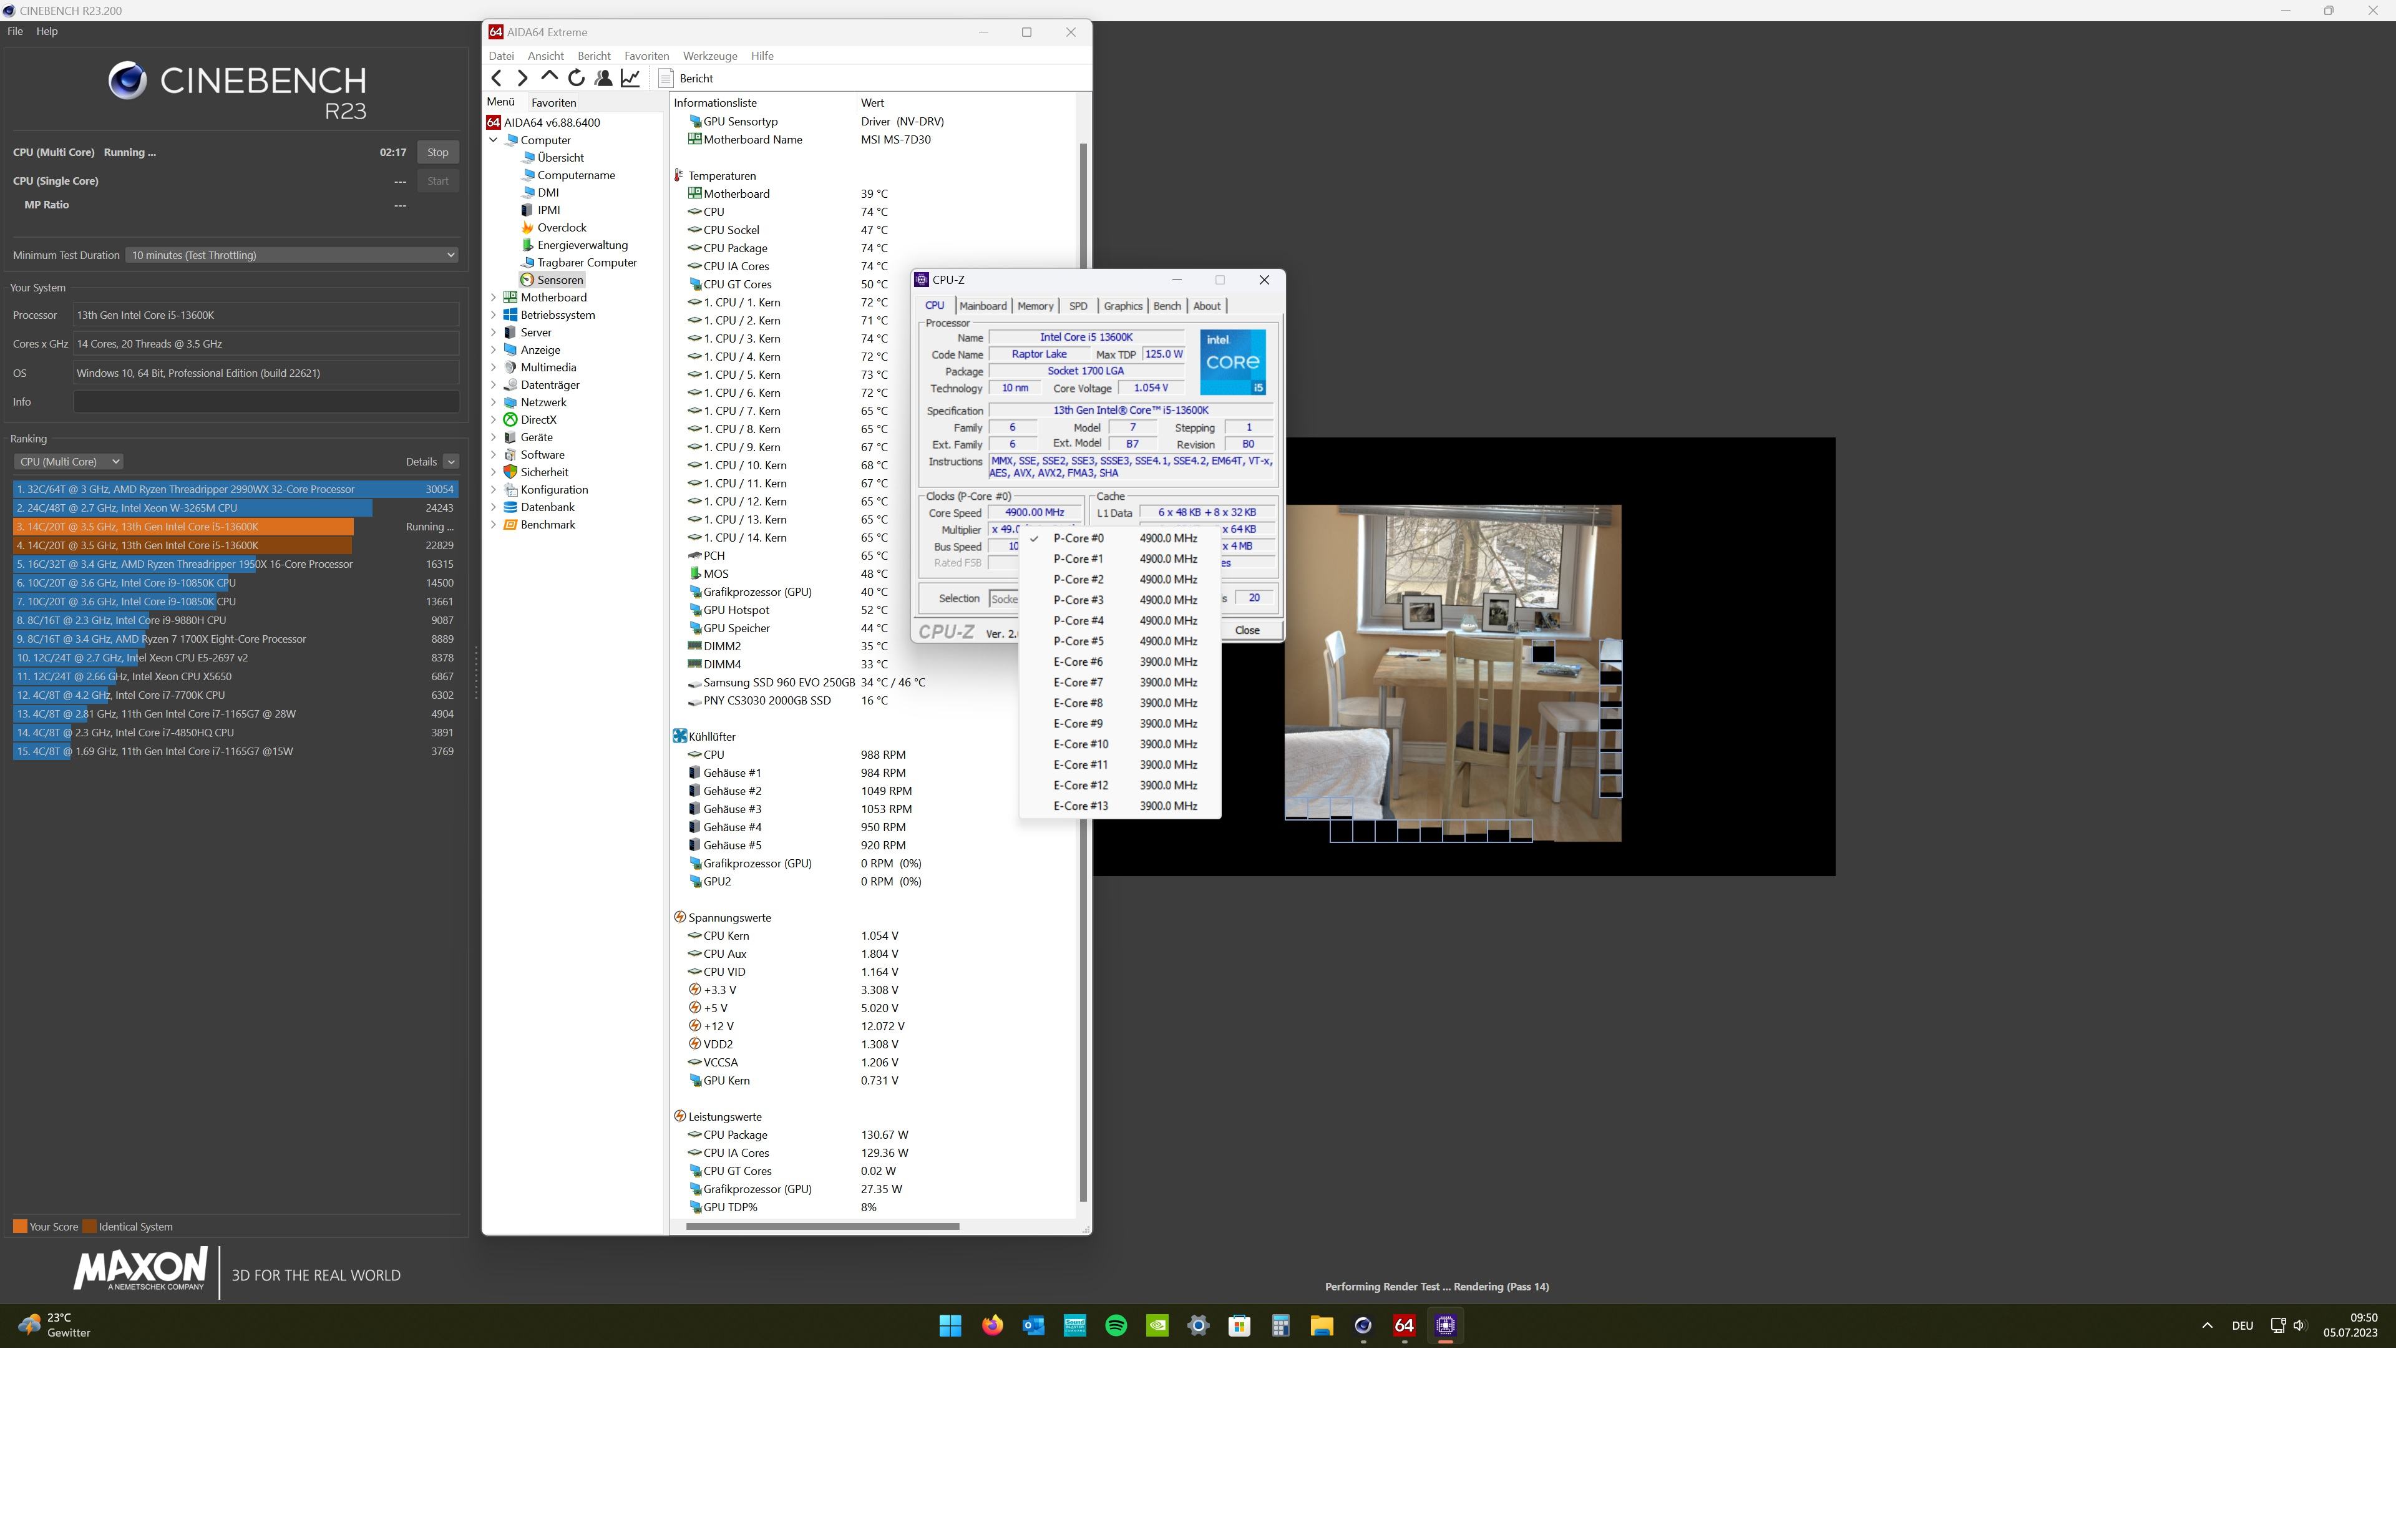
Task: Open Cinebench File menu
Action: click(15, 31)
